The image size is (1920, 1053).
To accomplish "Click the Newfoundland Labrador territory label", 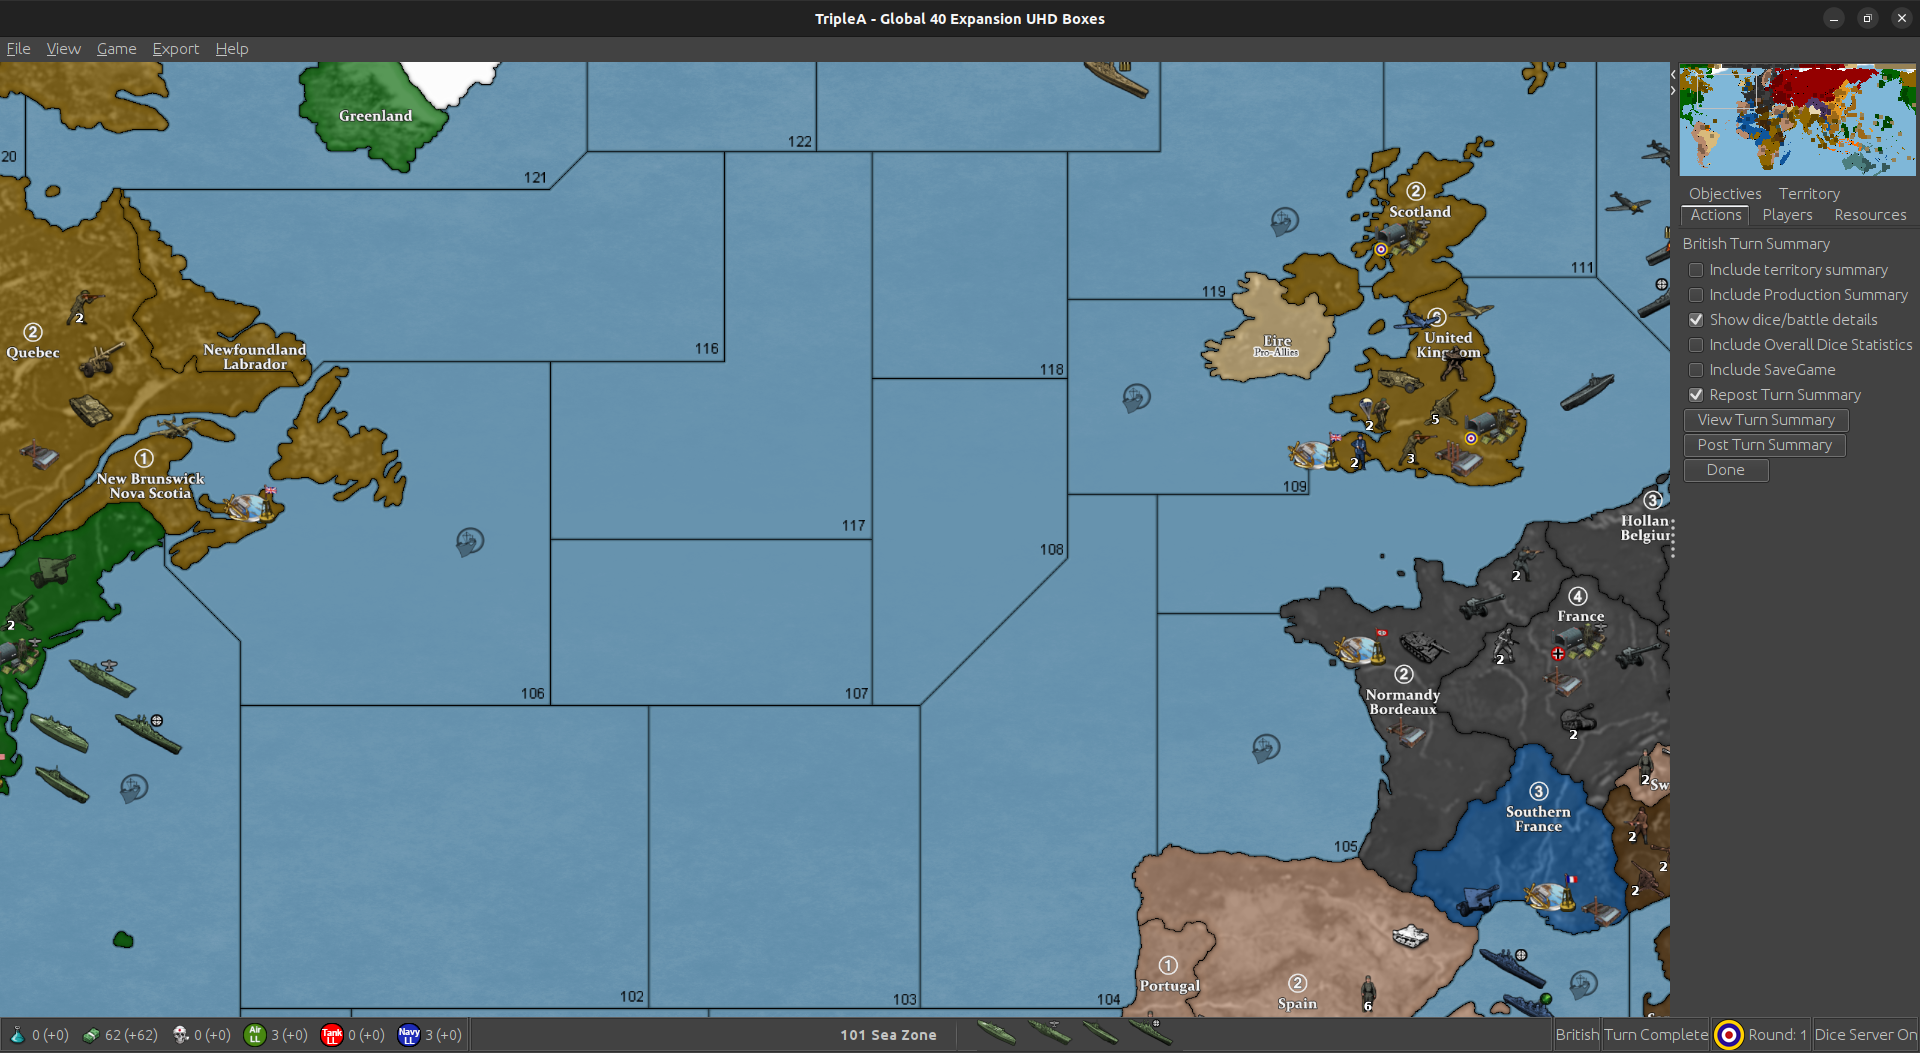I will point(254,357).
